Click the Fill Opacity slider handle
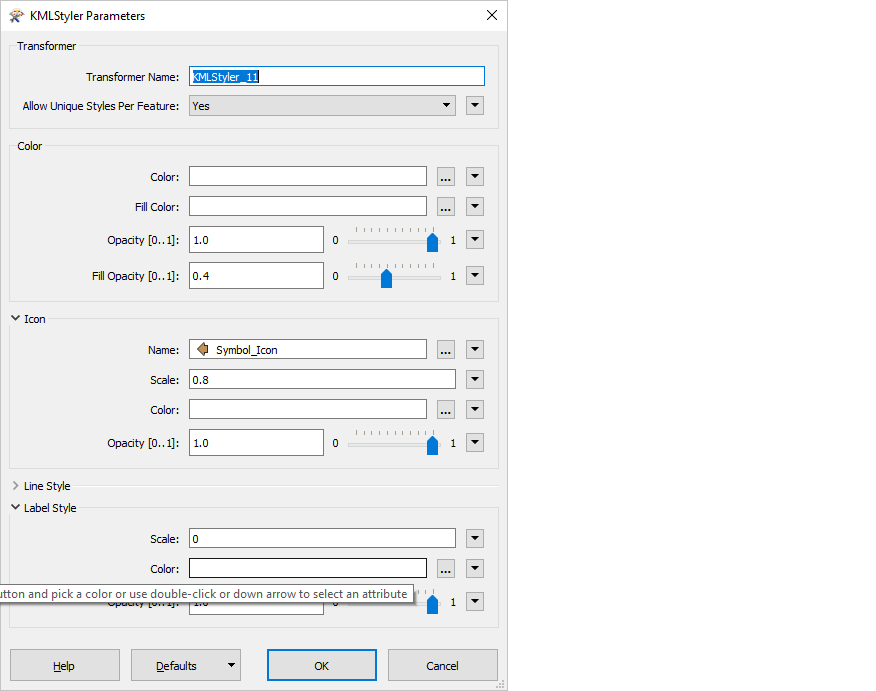Image resolution: width=876 pixels, height=691 pixels. pos(386,279)
